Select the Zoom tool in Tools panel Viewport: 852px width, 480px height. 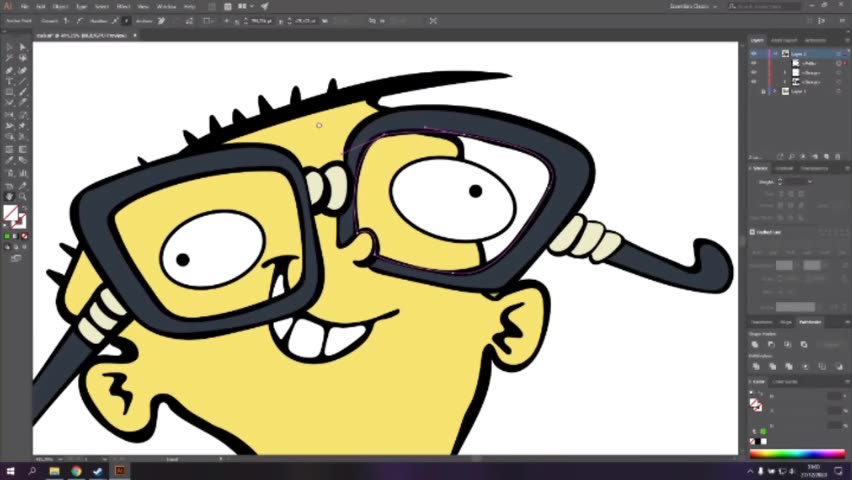tap(23, 196)
